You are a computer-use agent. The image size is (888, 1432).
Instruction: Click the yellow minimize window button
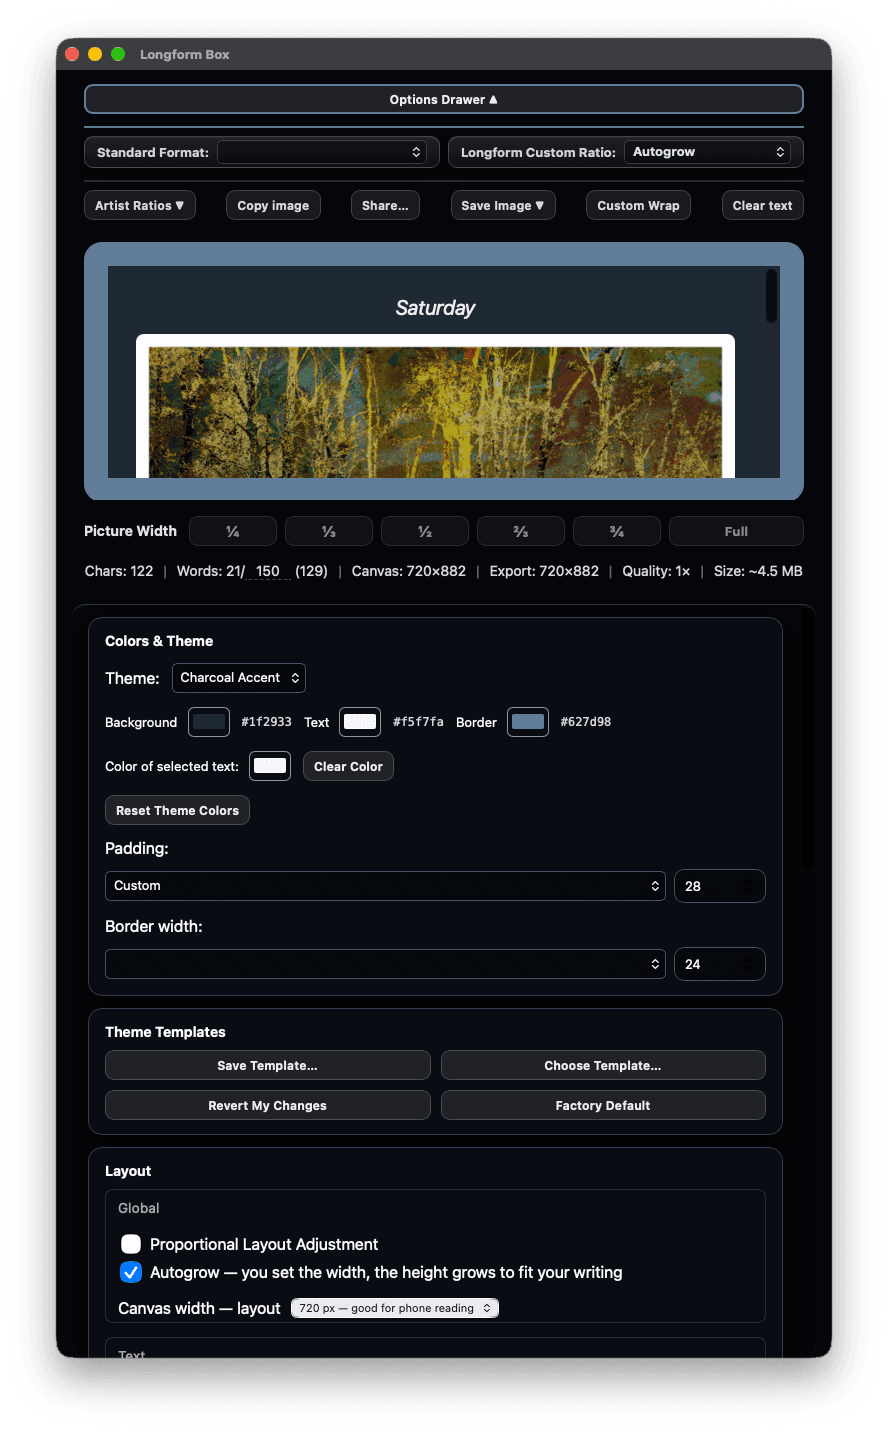tap(95, 54)
